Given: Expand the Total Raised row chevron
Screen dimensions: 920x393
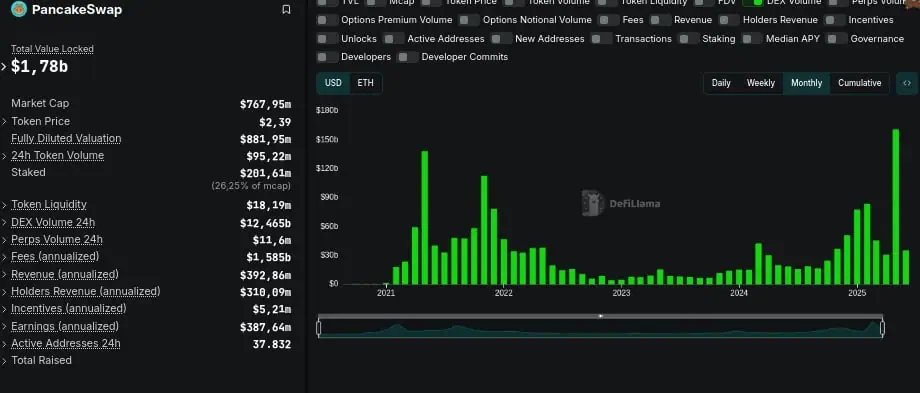Looking at the screenshot, I should 4,361.
